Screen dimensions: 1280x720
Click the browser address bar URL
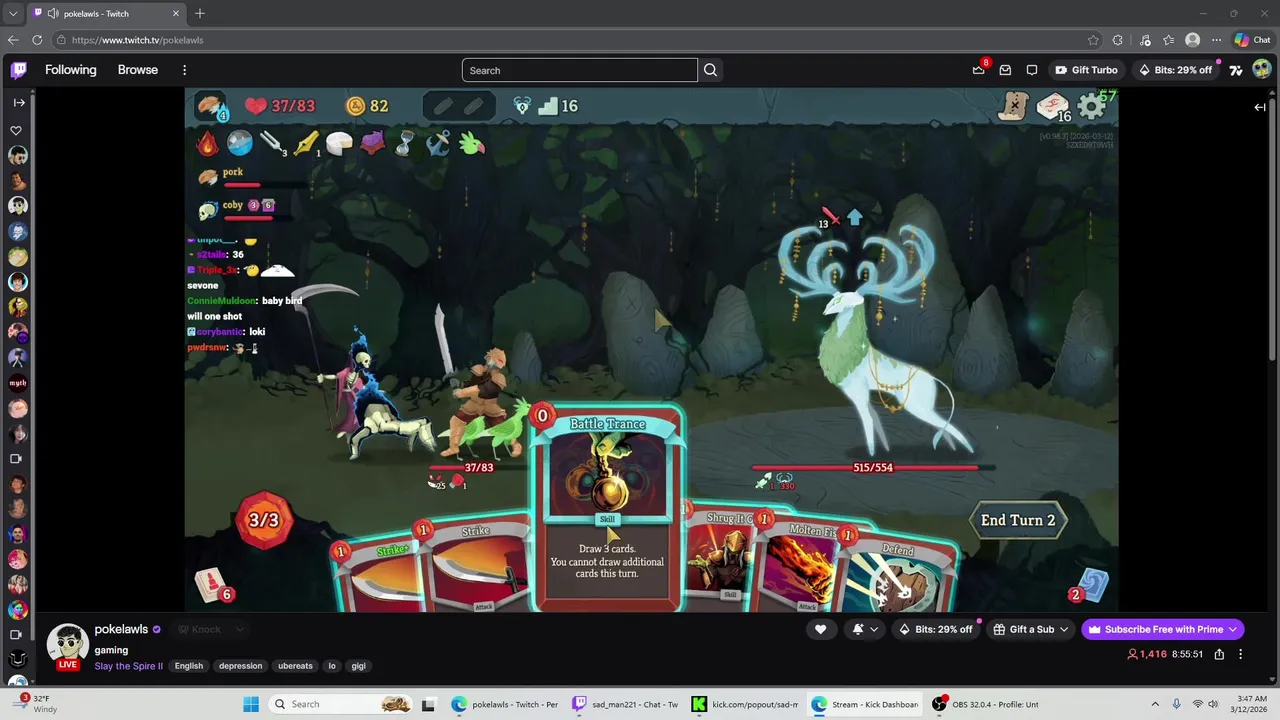(x=137, y=40)
